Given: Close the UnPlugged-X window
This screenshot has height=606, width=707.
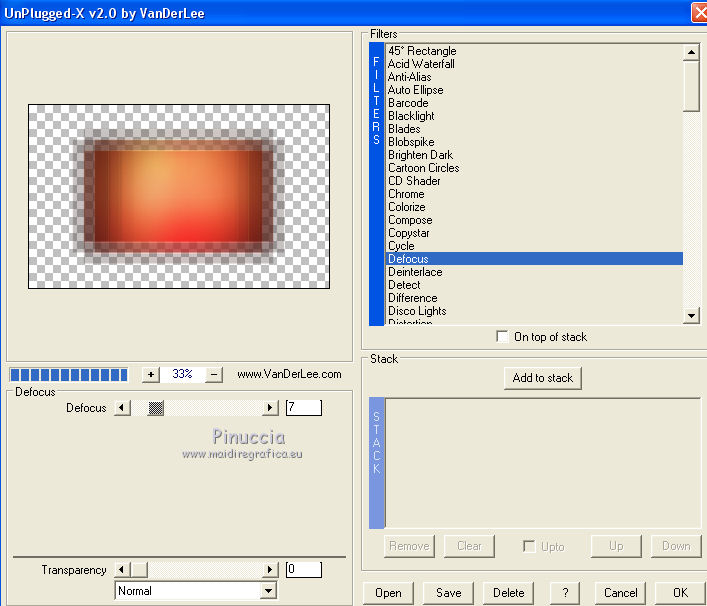Looking at the screenshot, I should pos(700,12).
